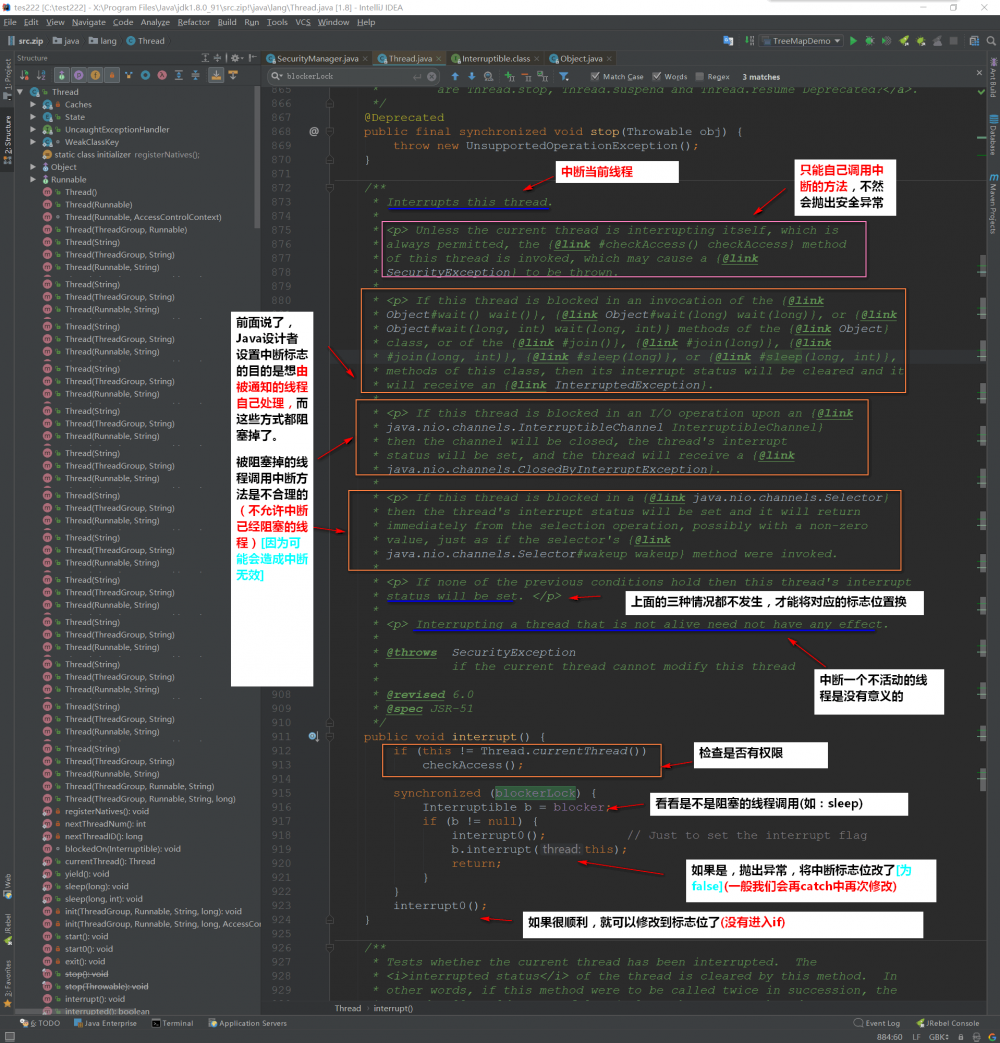Sort structure members alphabetically

coord(43,75)
